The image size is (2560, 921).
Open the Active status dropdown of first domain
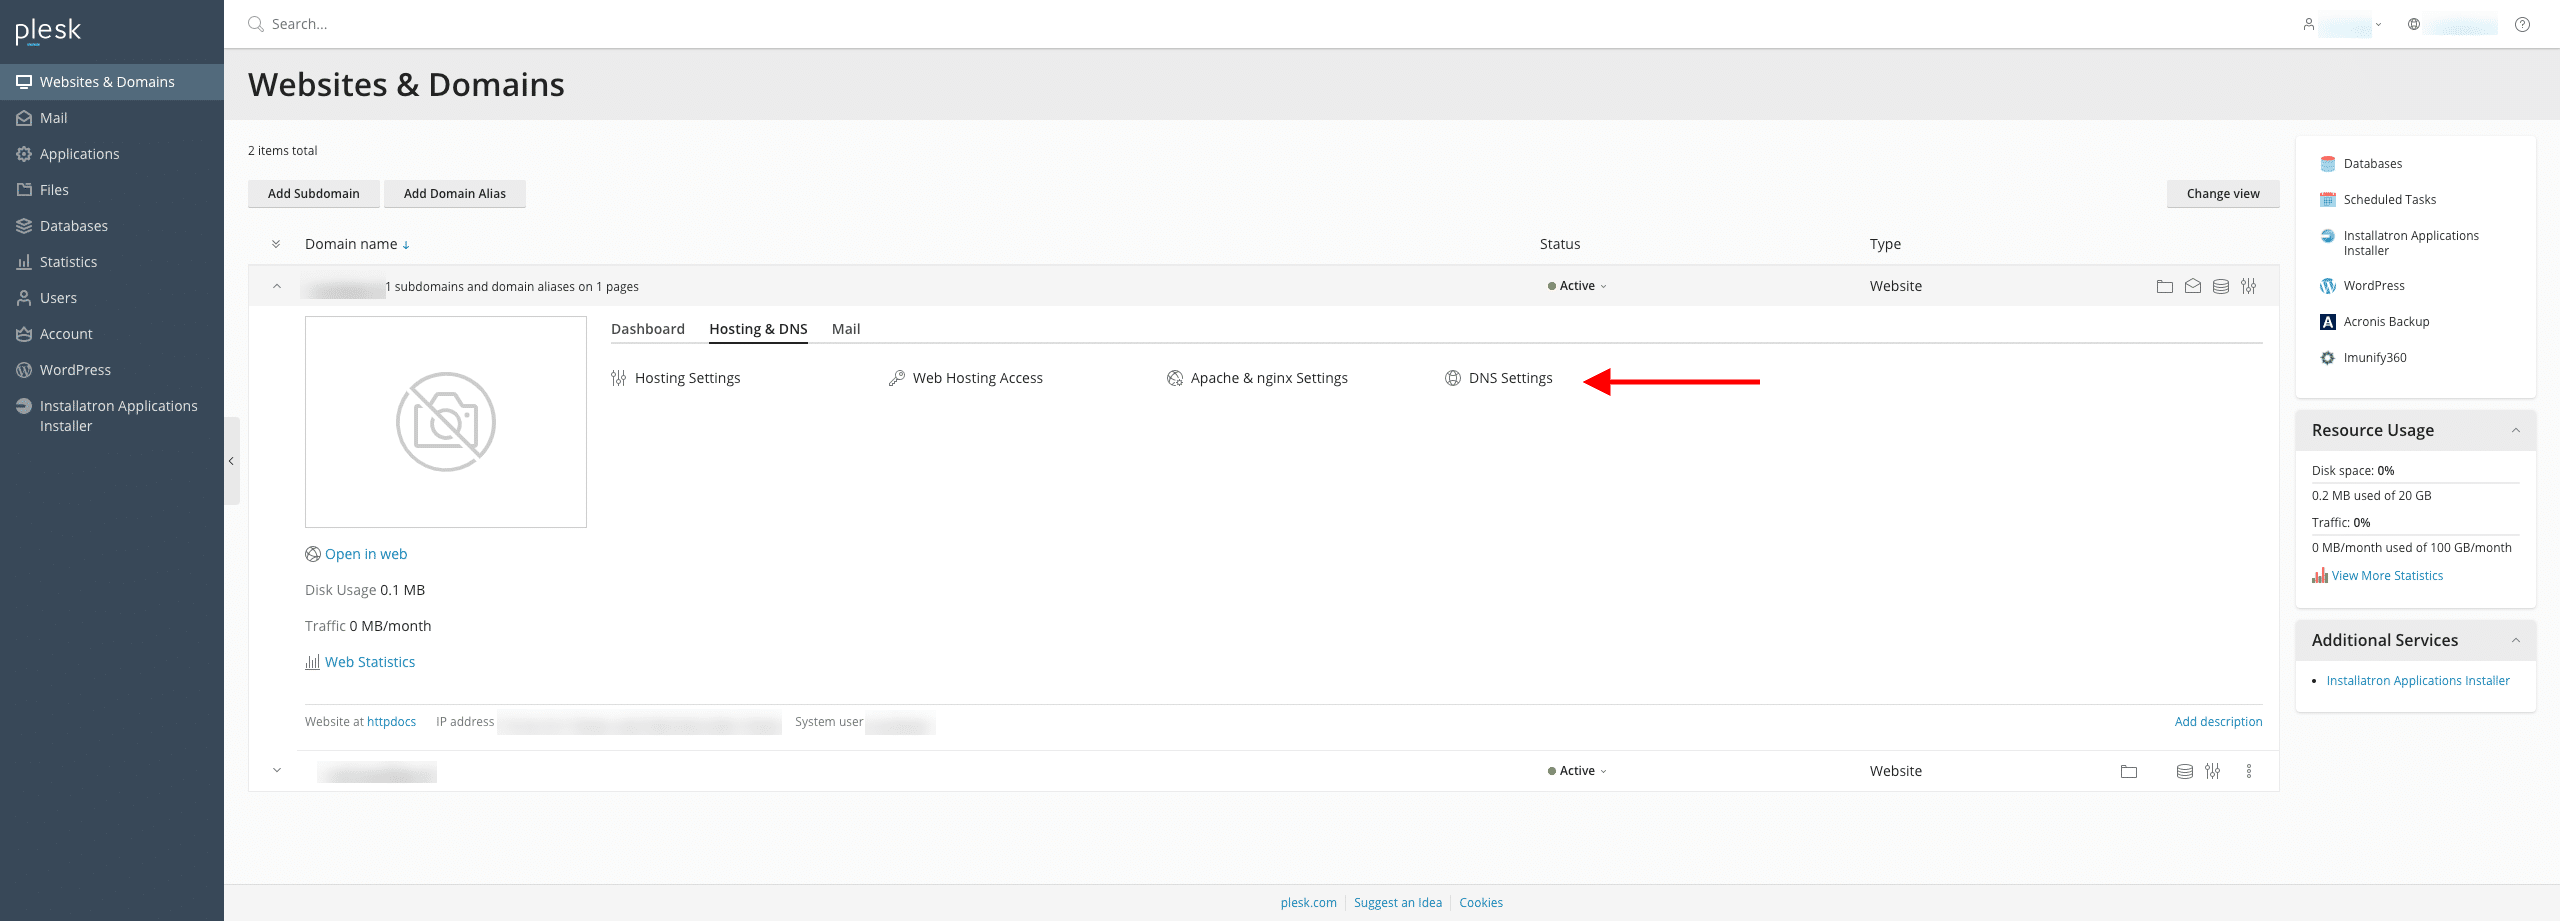point(1577,286)
